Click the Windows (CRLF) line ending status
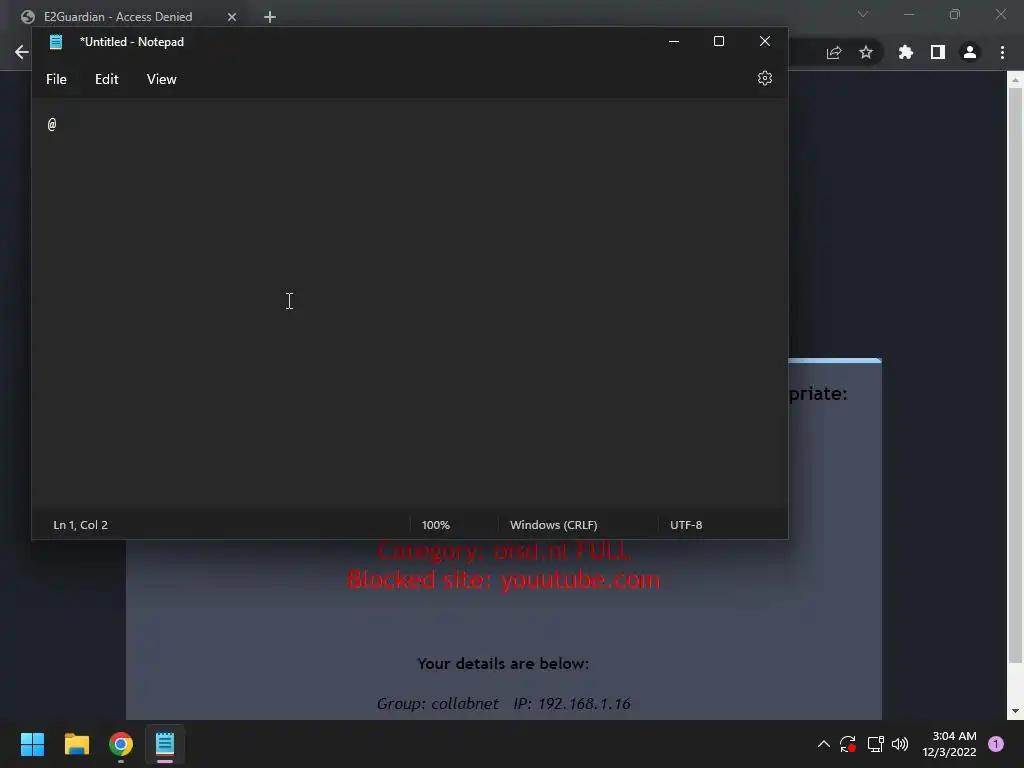Image resolution: width=1024 pixels, height=768 pixels. coord(553,525)
